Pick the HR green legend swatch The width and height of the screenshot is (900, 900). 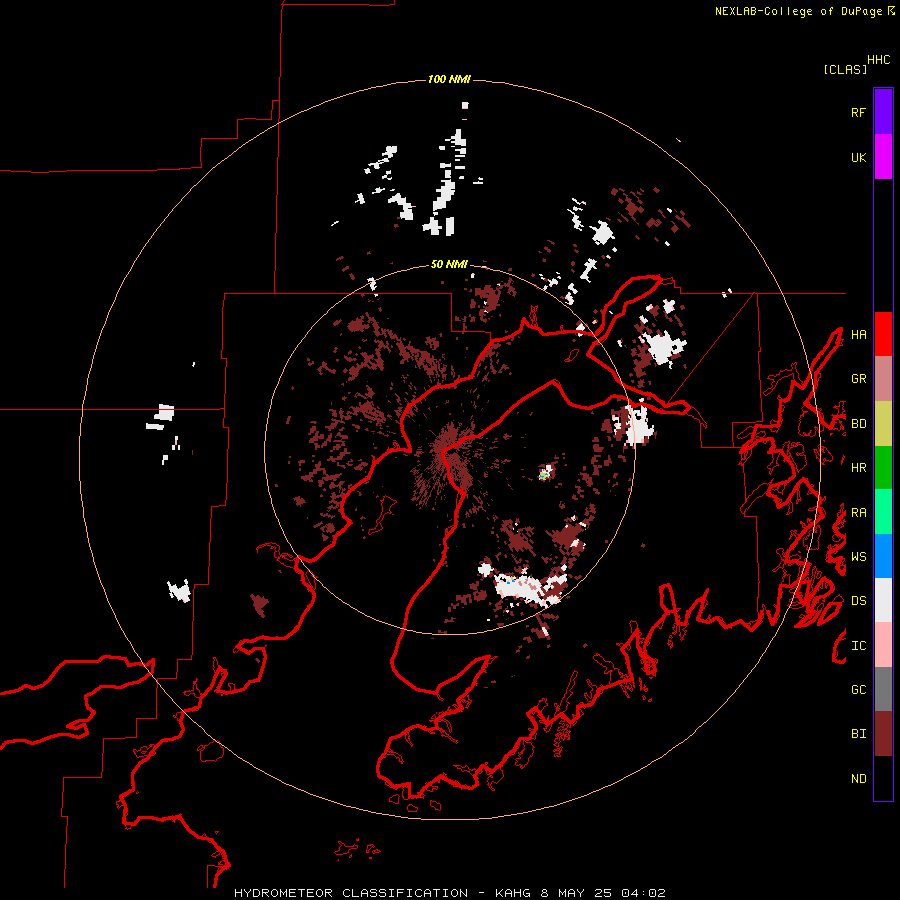[883, 468]
